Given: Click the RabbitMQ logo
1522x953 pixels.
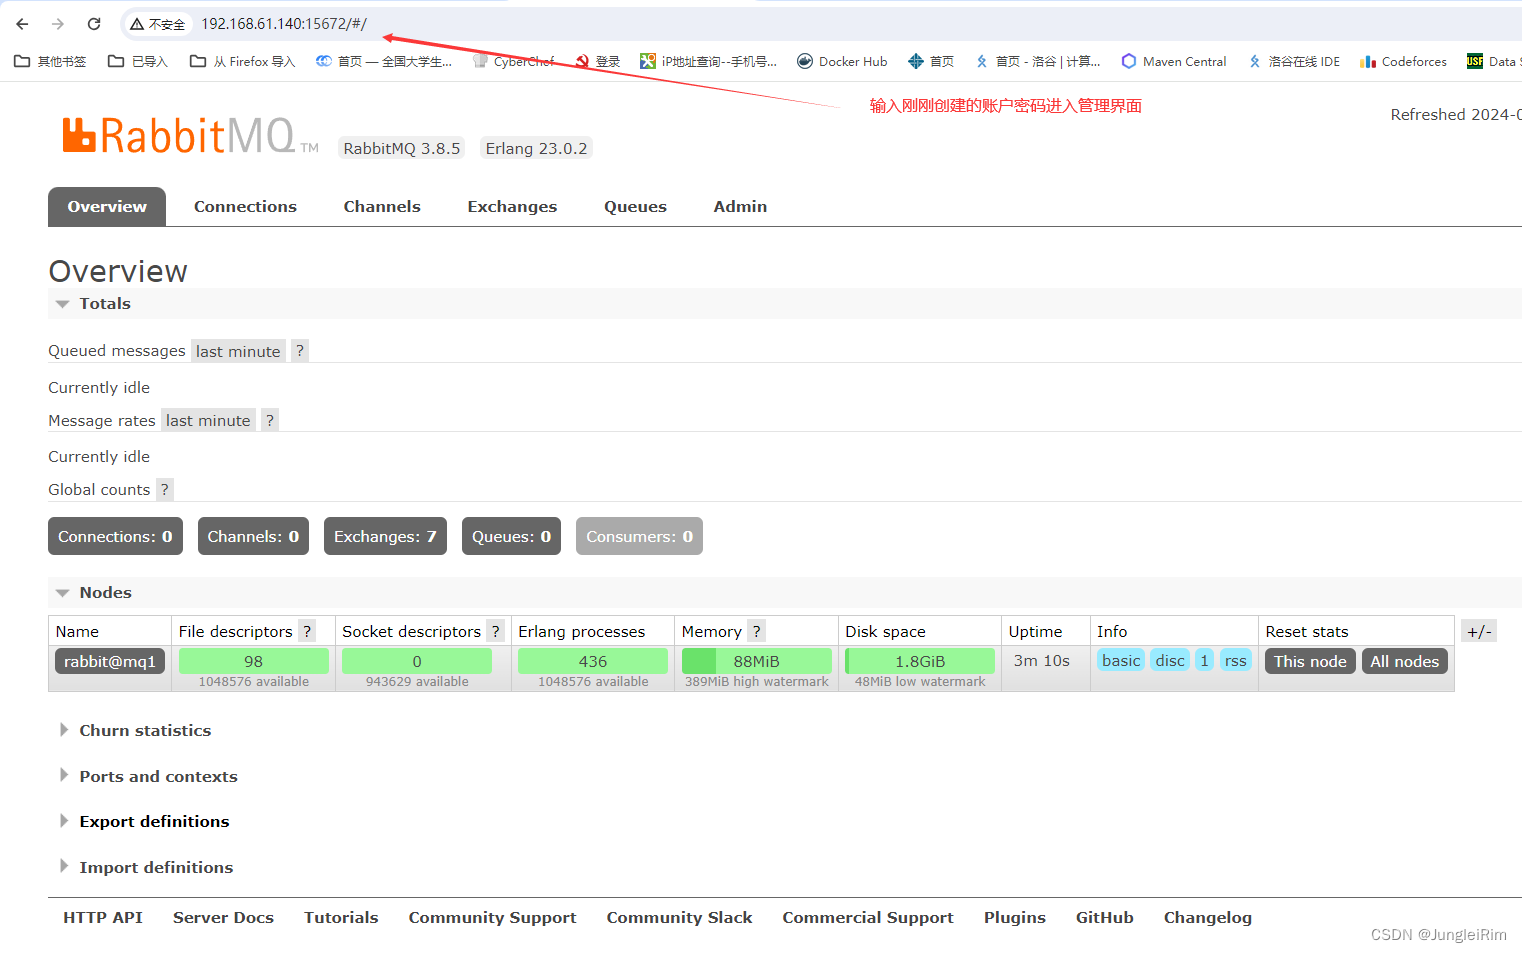Looking at the screenshot, I should tap(190, 136).
